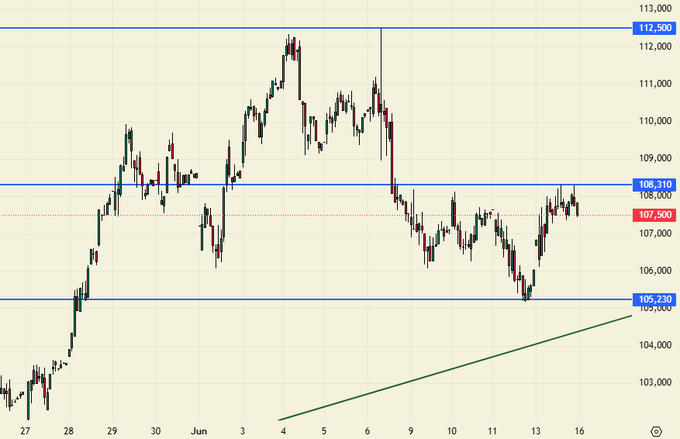Click the 112,500 blue price label

click(655, 28)
